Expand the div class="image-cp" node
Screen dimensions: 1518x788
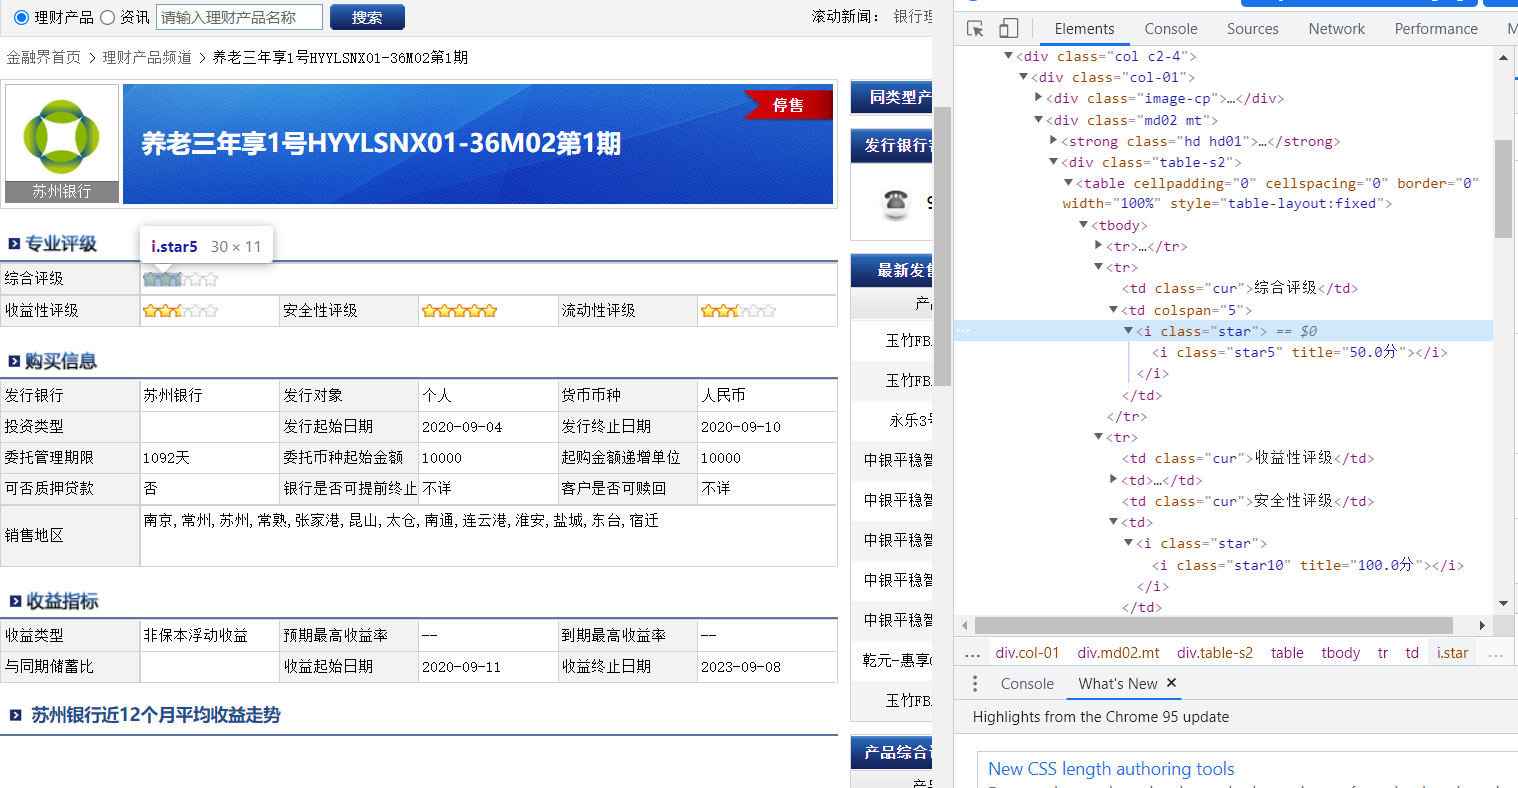click(x=1038, y=98)
